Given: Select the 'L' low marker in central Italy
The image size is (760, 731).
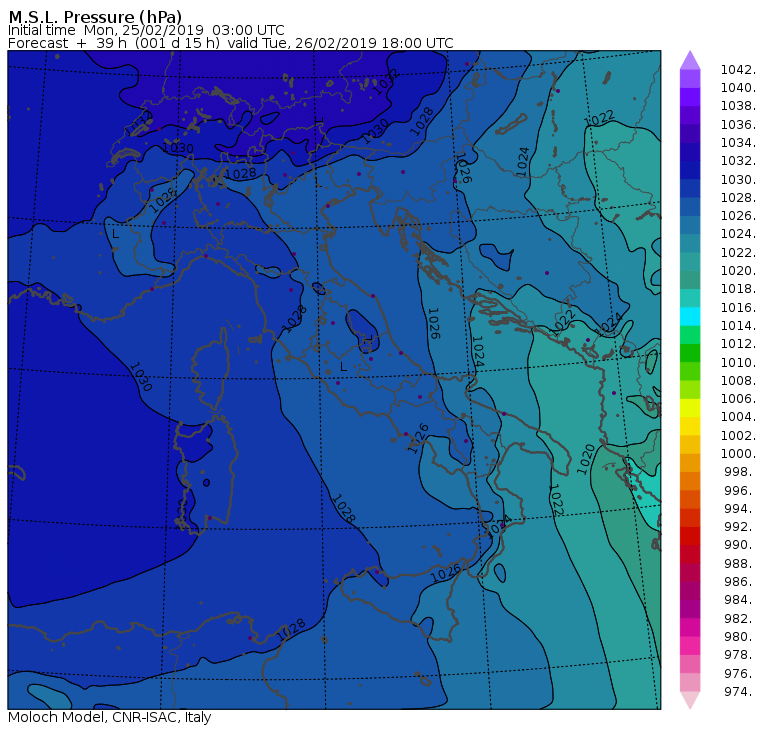Looking at the screenshot, I should coord(344,366).
